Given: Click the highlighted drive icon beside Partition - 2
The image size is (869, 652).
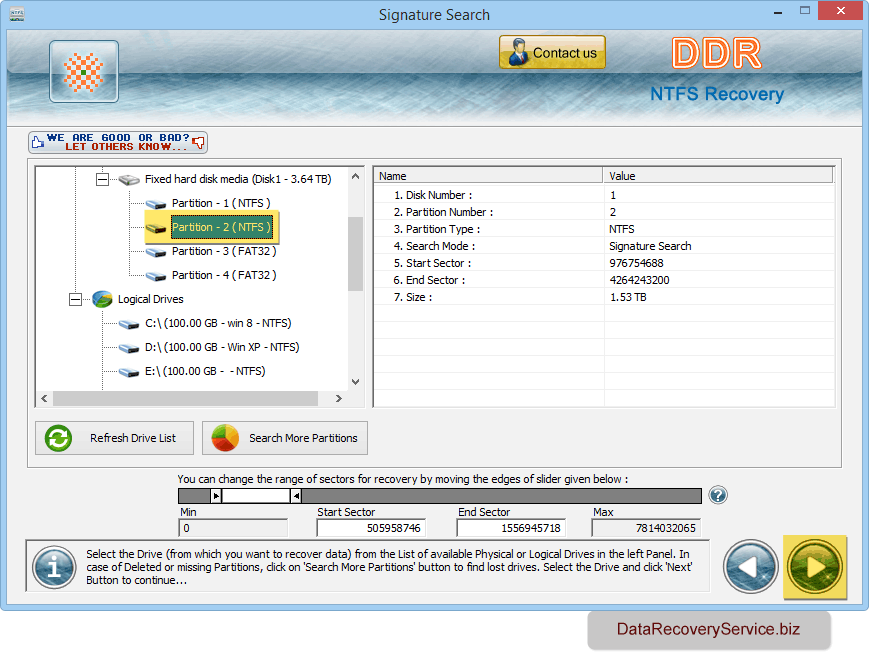Looking at the screenshot, I should tap(156, 228).
